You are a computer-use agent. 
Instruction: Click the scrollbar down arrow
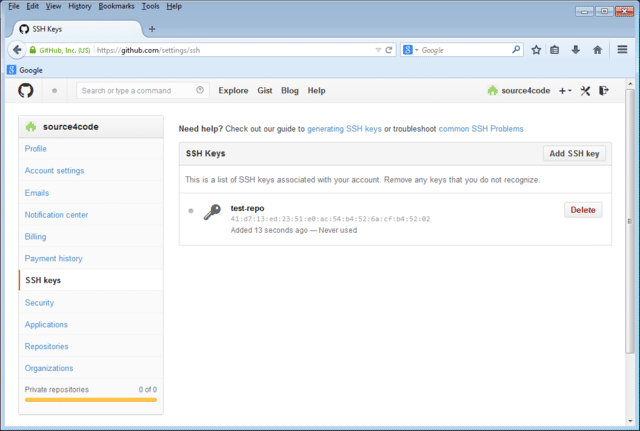[630, 420]
